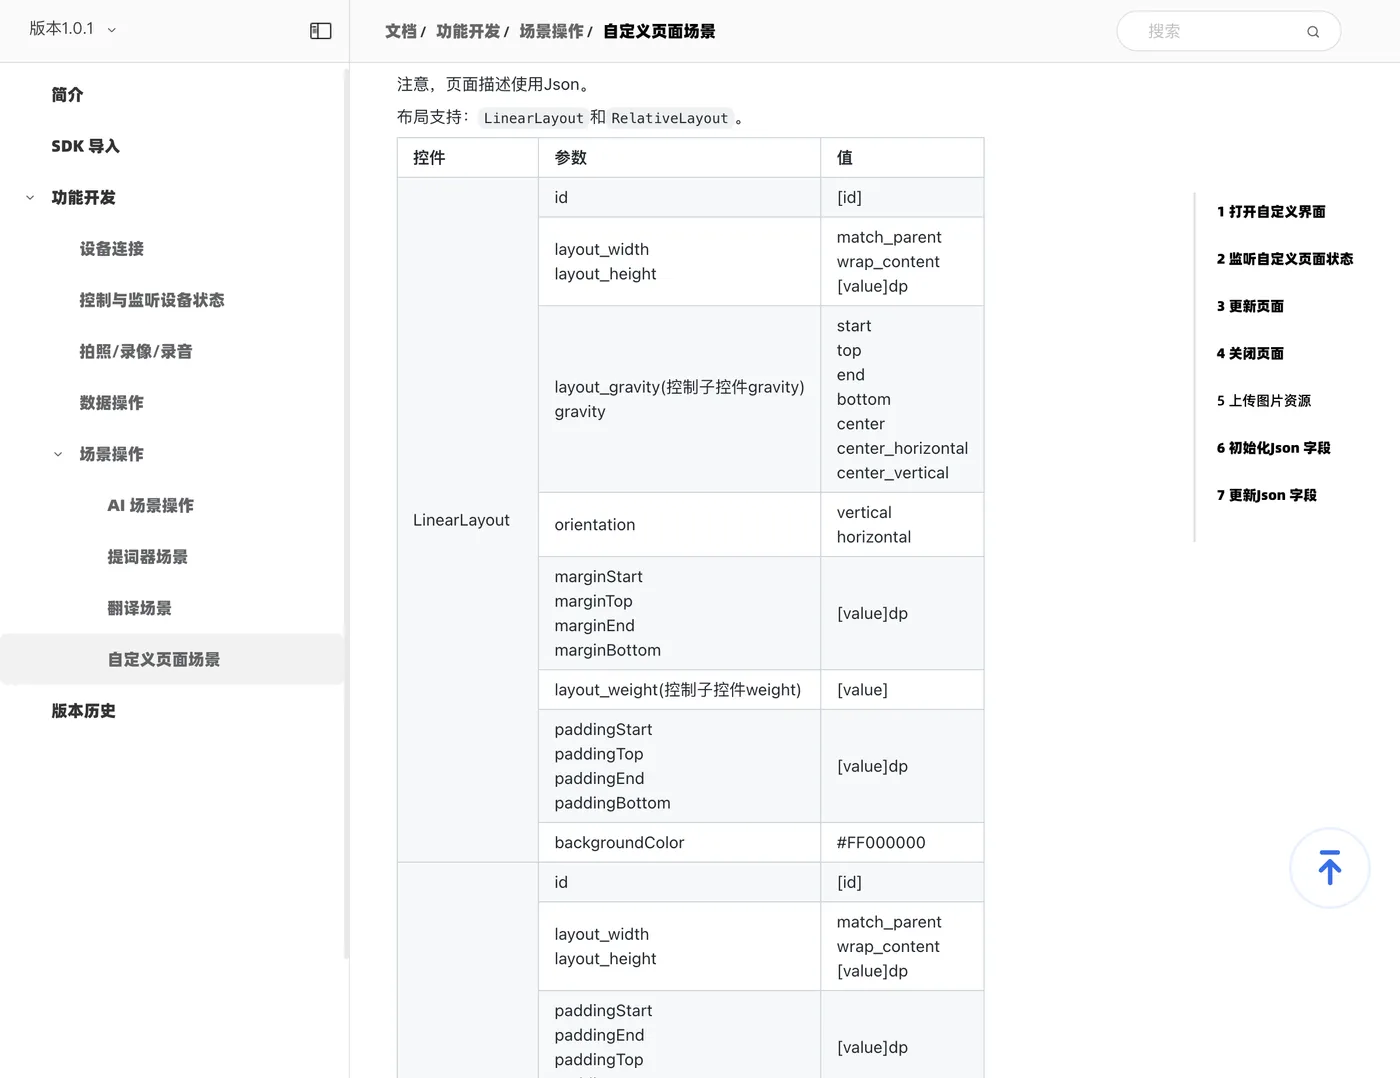Open the 提词器场景 page
Image resolution: width=1400 pixels, height=1078 pixels.
tap(148, 557)
